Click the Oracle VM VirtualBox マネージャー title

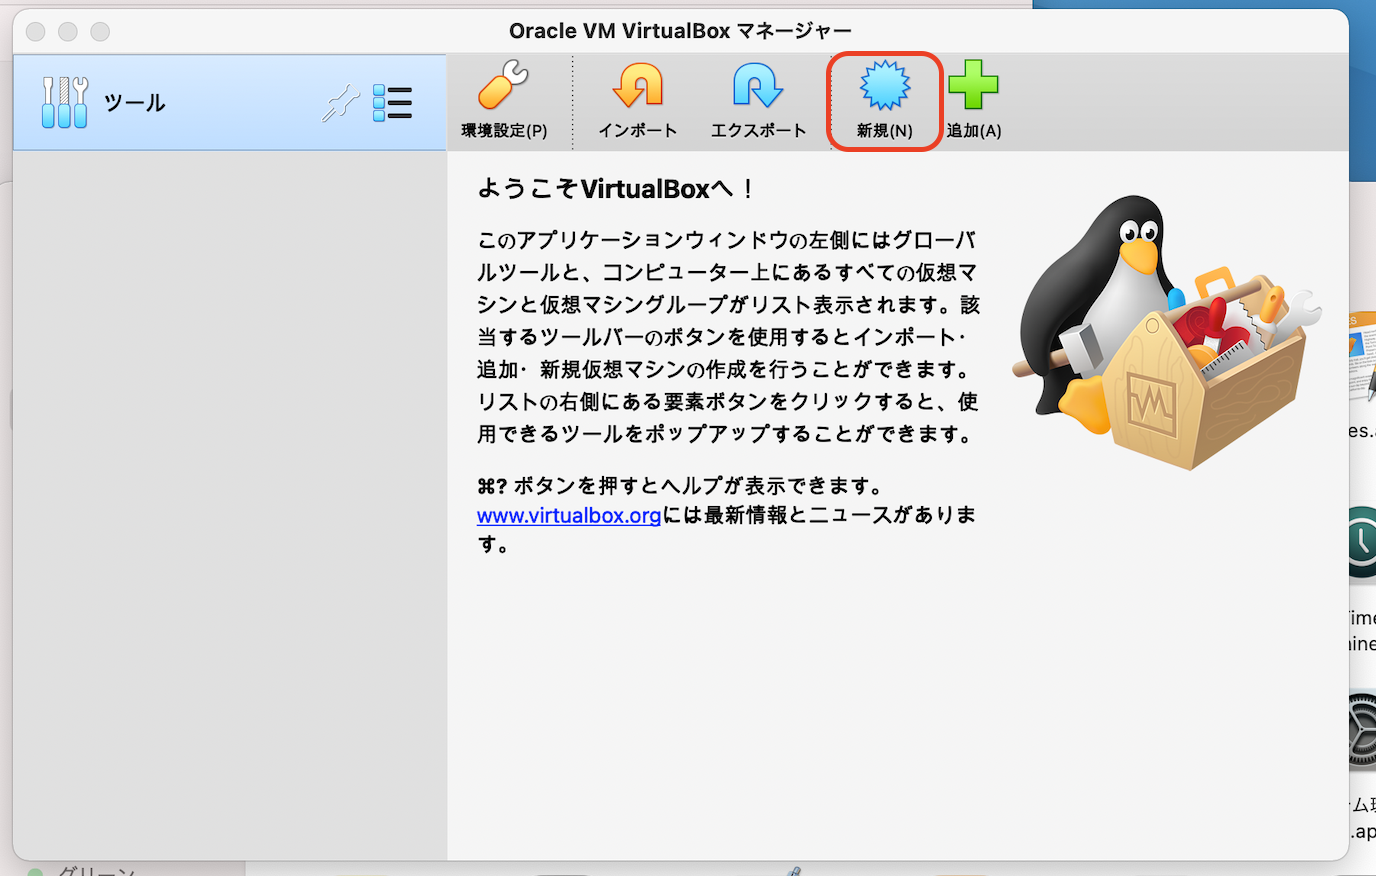pyautogui.click(x=680, y=30)
